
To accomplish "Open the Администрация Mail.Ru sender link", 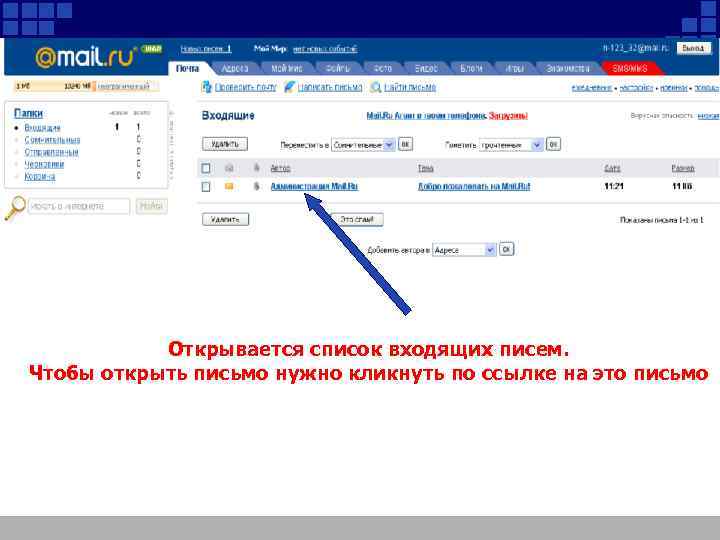I will [x=314, y=186].
